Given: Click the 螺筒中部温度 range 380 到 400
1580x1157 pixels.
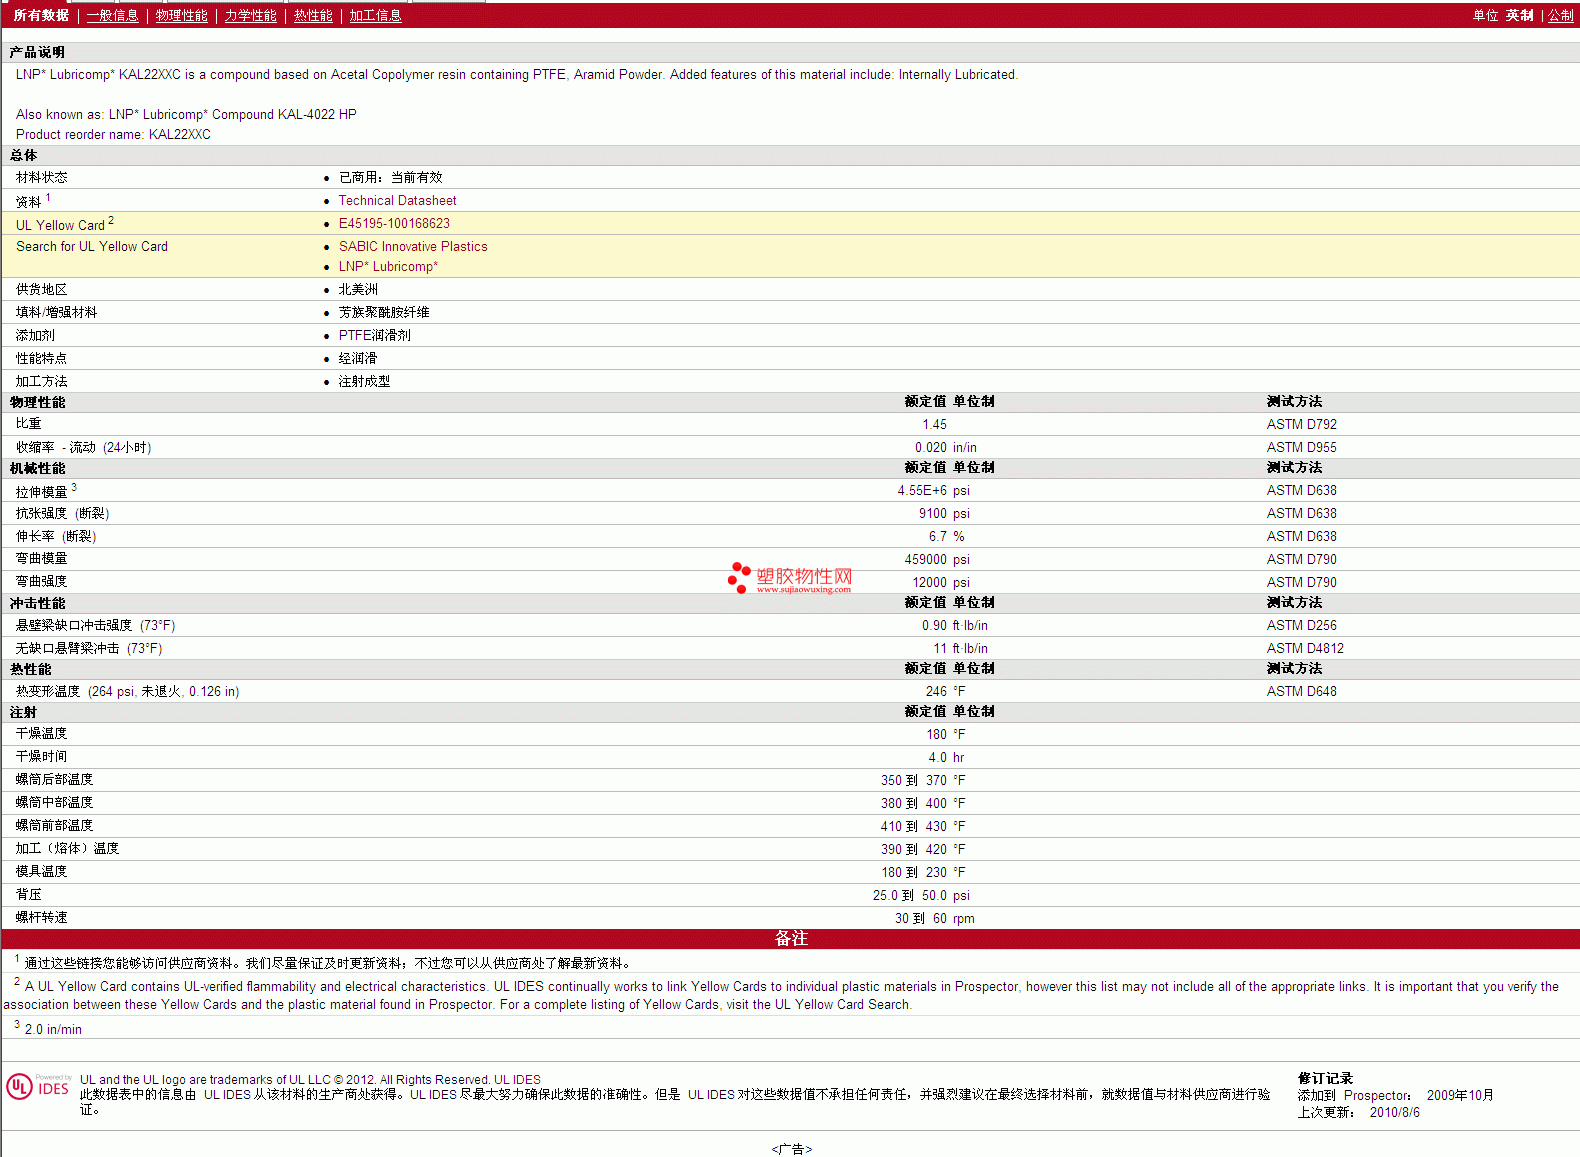Looking at the screenshot, I should [x=913, y=804].
